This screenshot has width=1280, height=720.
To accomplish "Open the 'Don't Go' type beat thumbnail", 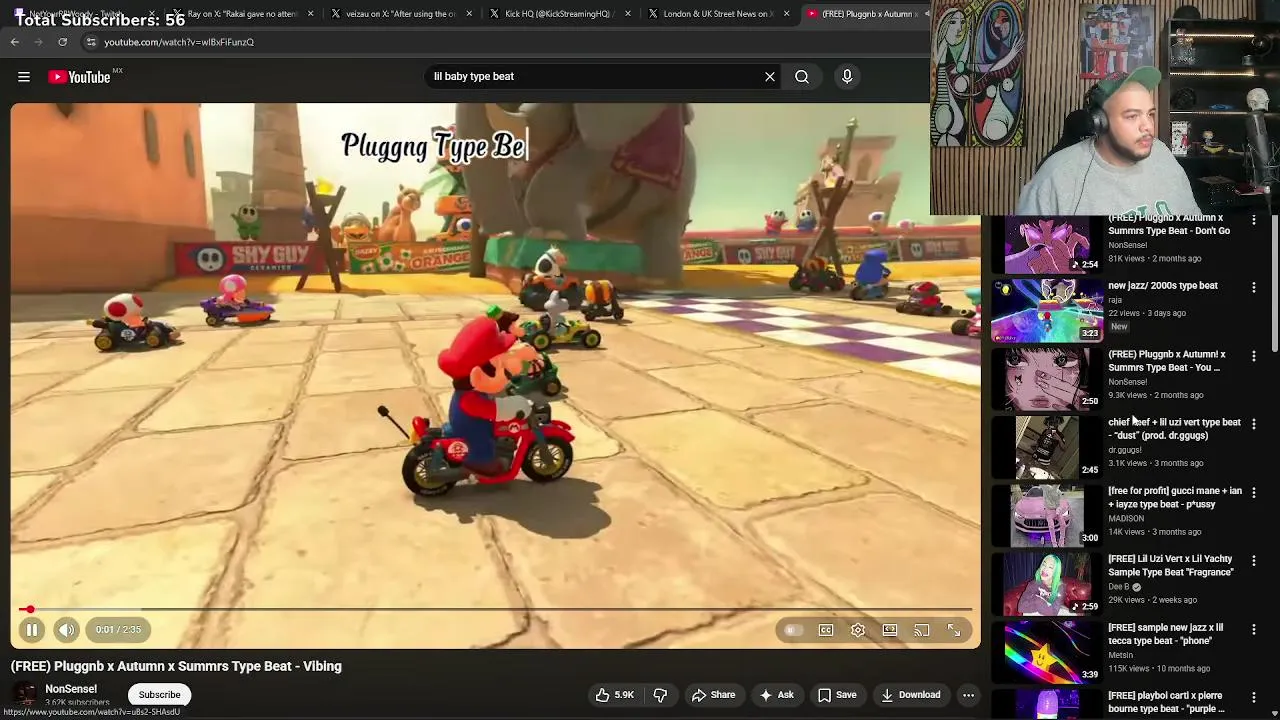I will pos(1047,243).
